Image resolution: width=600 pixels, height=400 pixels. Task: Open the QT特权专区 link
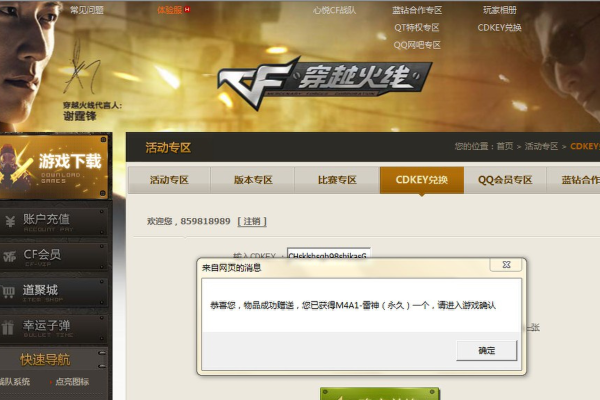[417, 28]
